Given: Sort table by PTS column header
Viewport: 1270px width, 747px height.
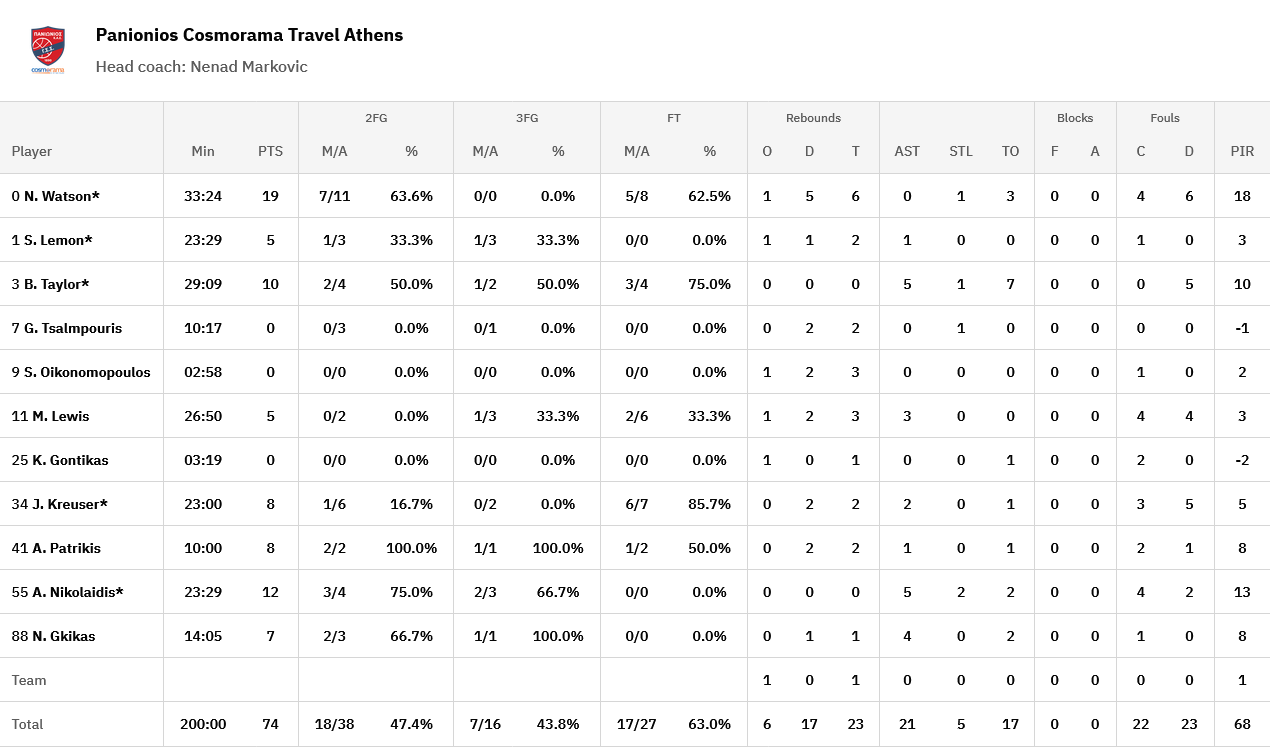Looking at the screenshot, I should coord(270,151).
